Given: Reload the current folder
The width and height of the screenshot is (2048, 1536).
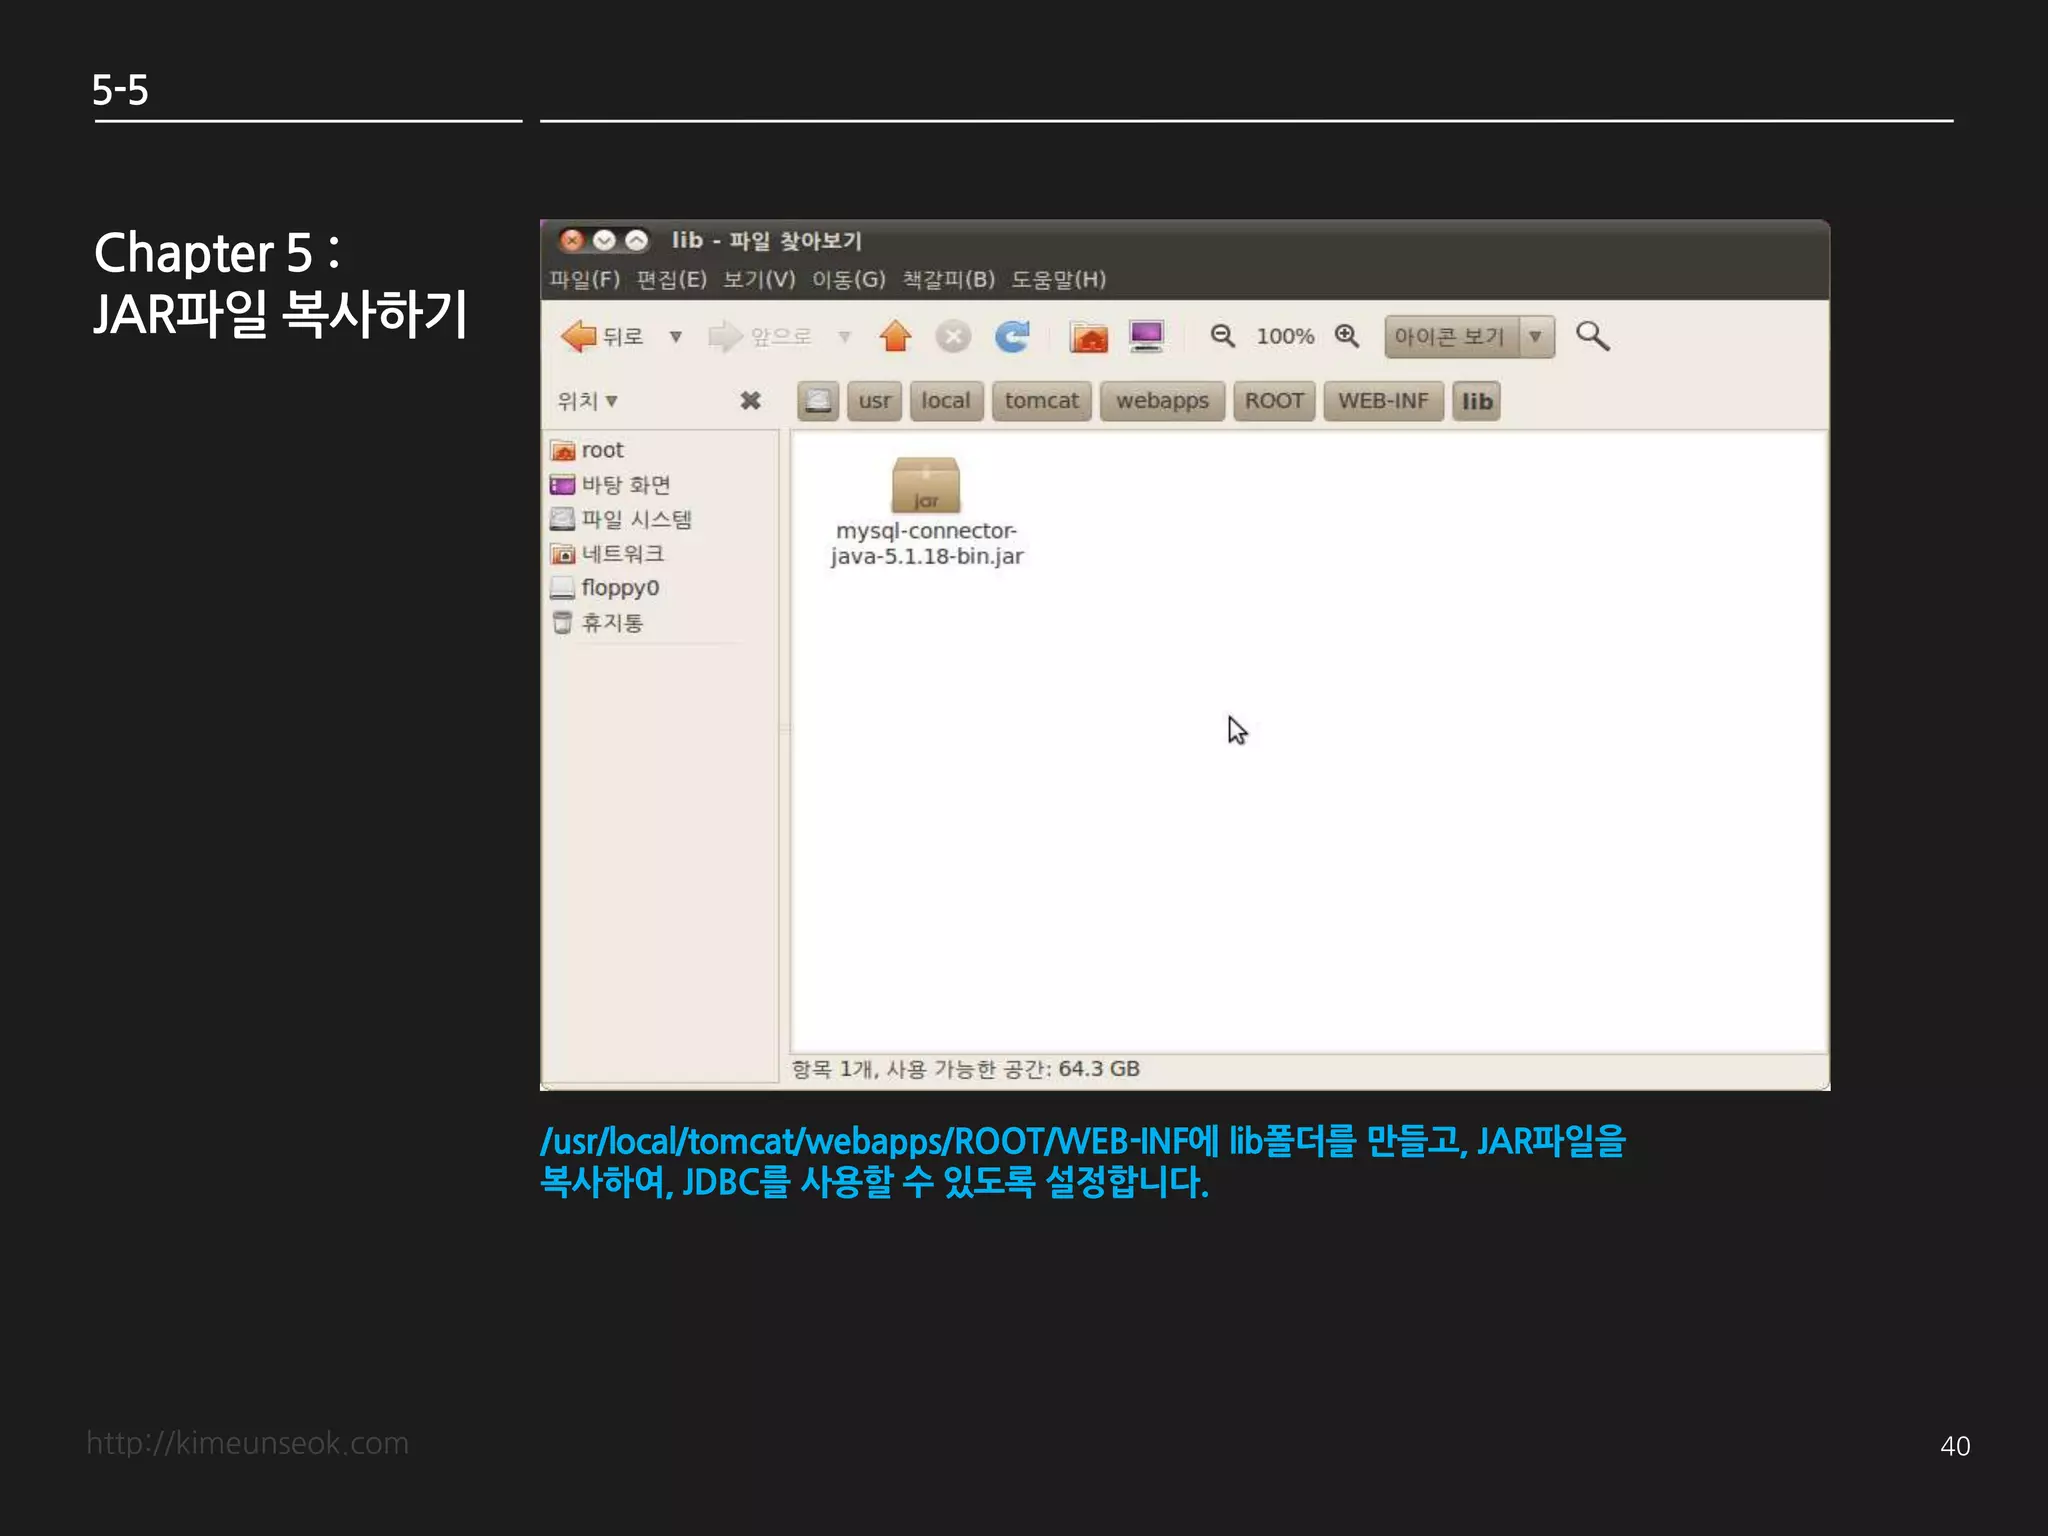Looking at the screenshot, I should [x=1012, y=336].
